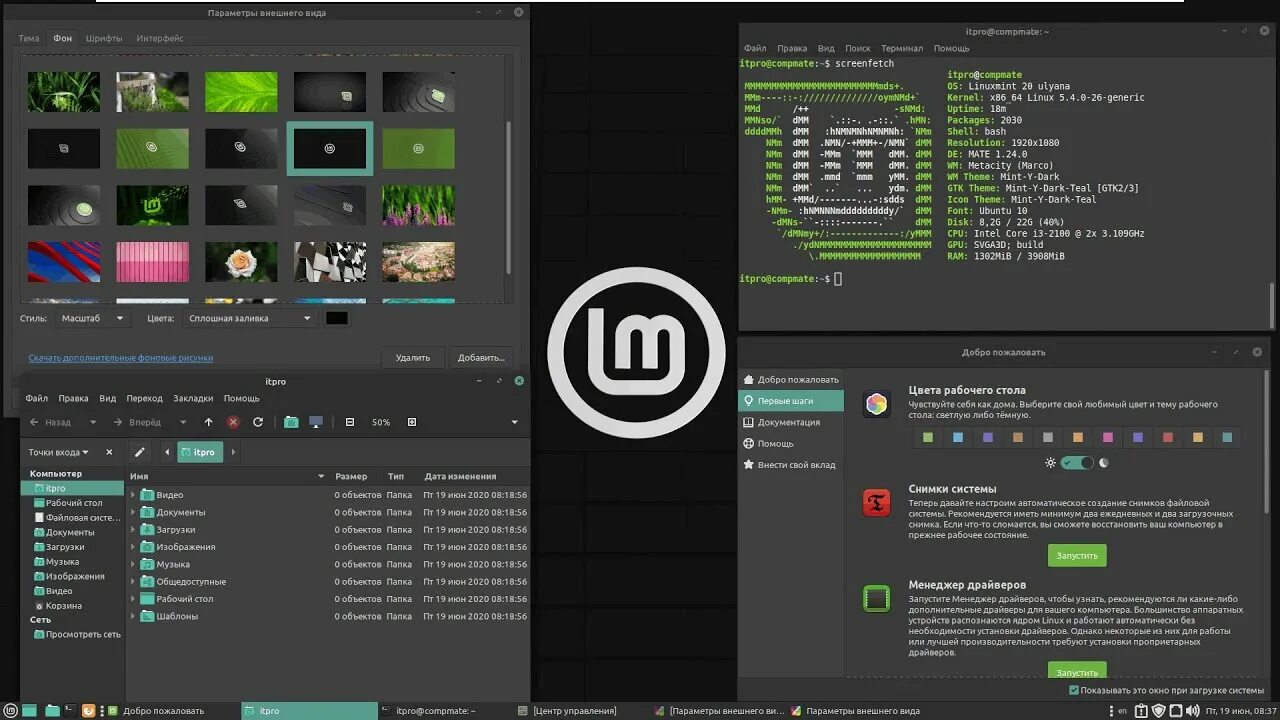Select Внести свой вклад in sidebar
The height and width of the screenshot is (720, 1280).
(x=788, y=464)
